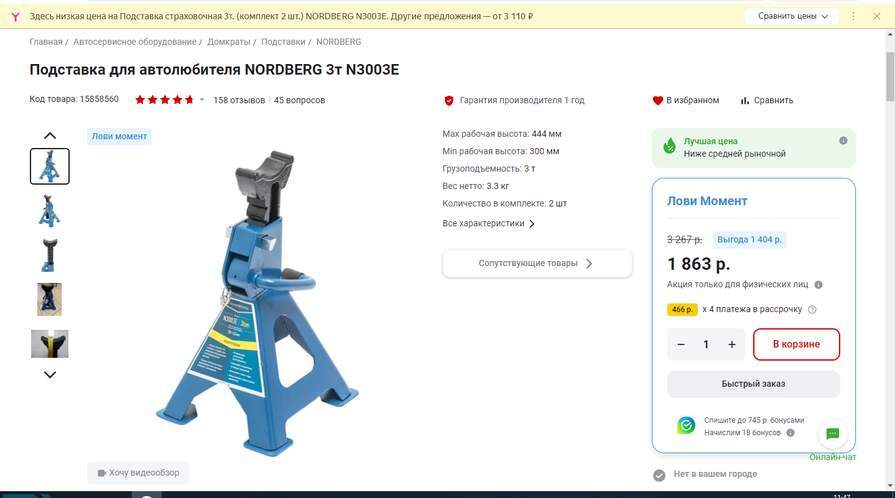Viewport: 895px width, 498px height.
Task: Click the В корзине button
Action: [796, 344]
